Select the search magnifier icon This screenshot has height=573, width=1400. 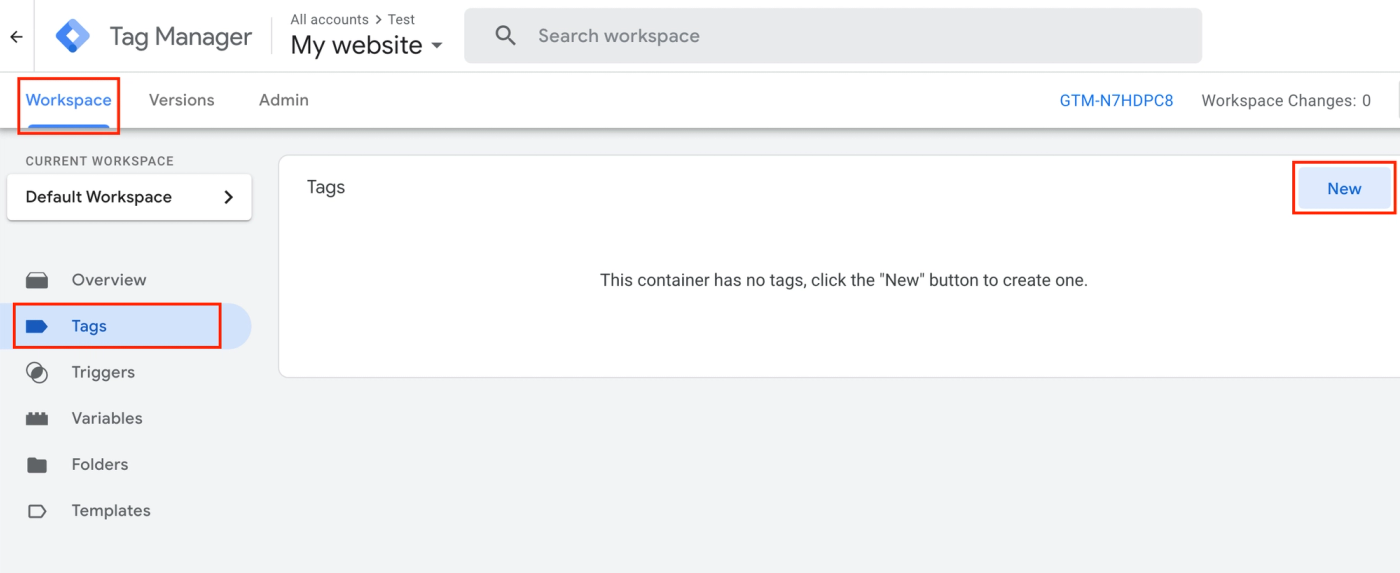click(x=506, y=36)
